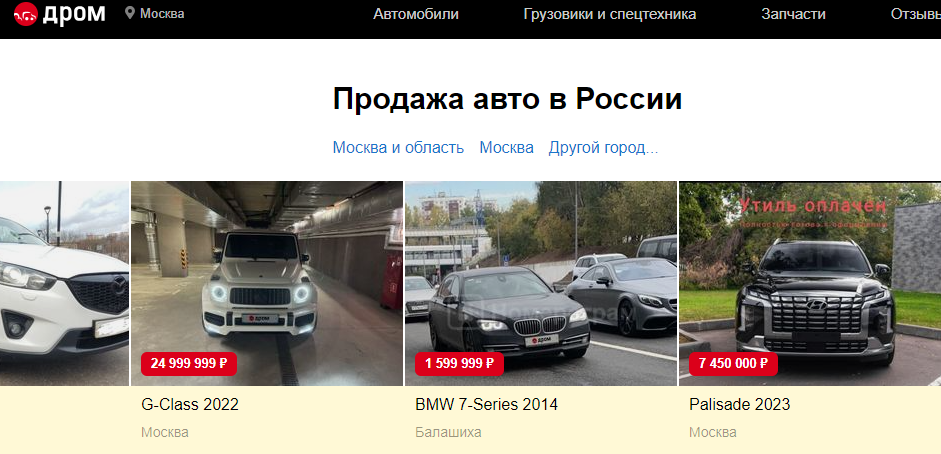Click the 24 999 999 ₽ price badge
The width and height of the screenshot is (941, 454).
189,363
